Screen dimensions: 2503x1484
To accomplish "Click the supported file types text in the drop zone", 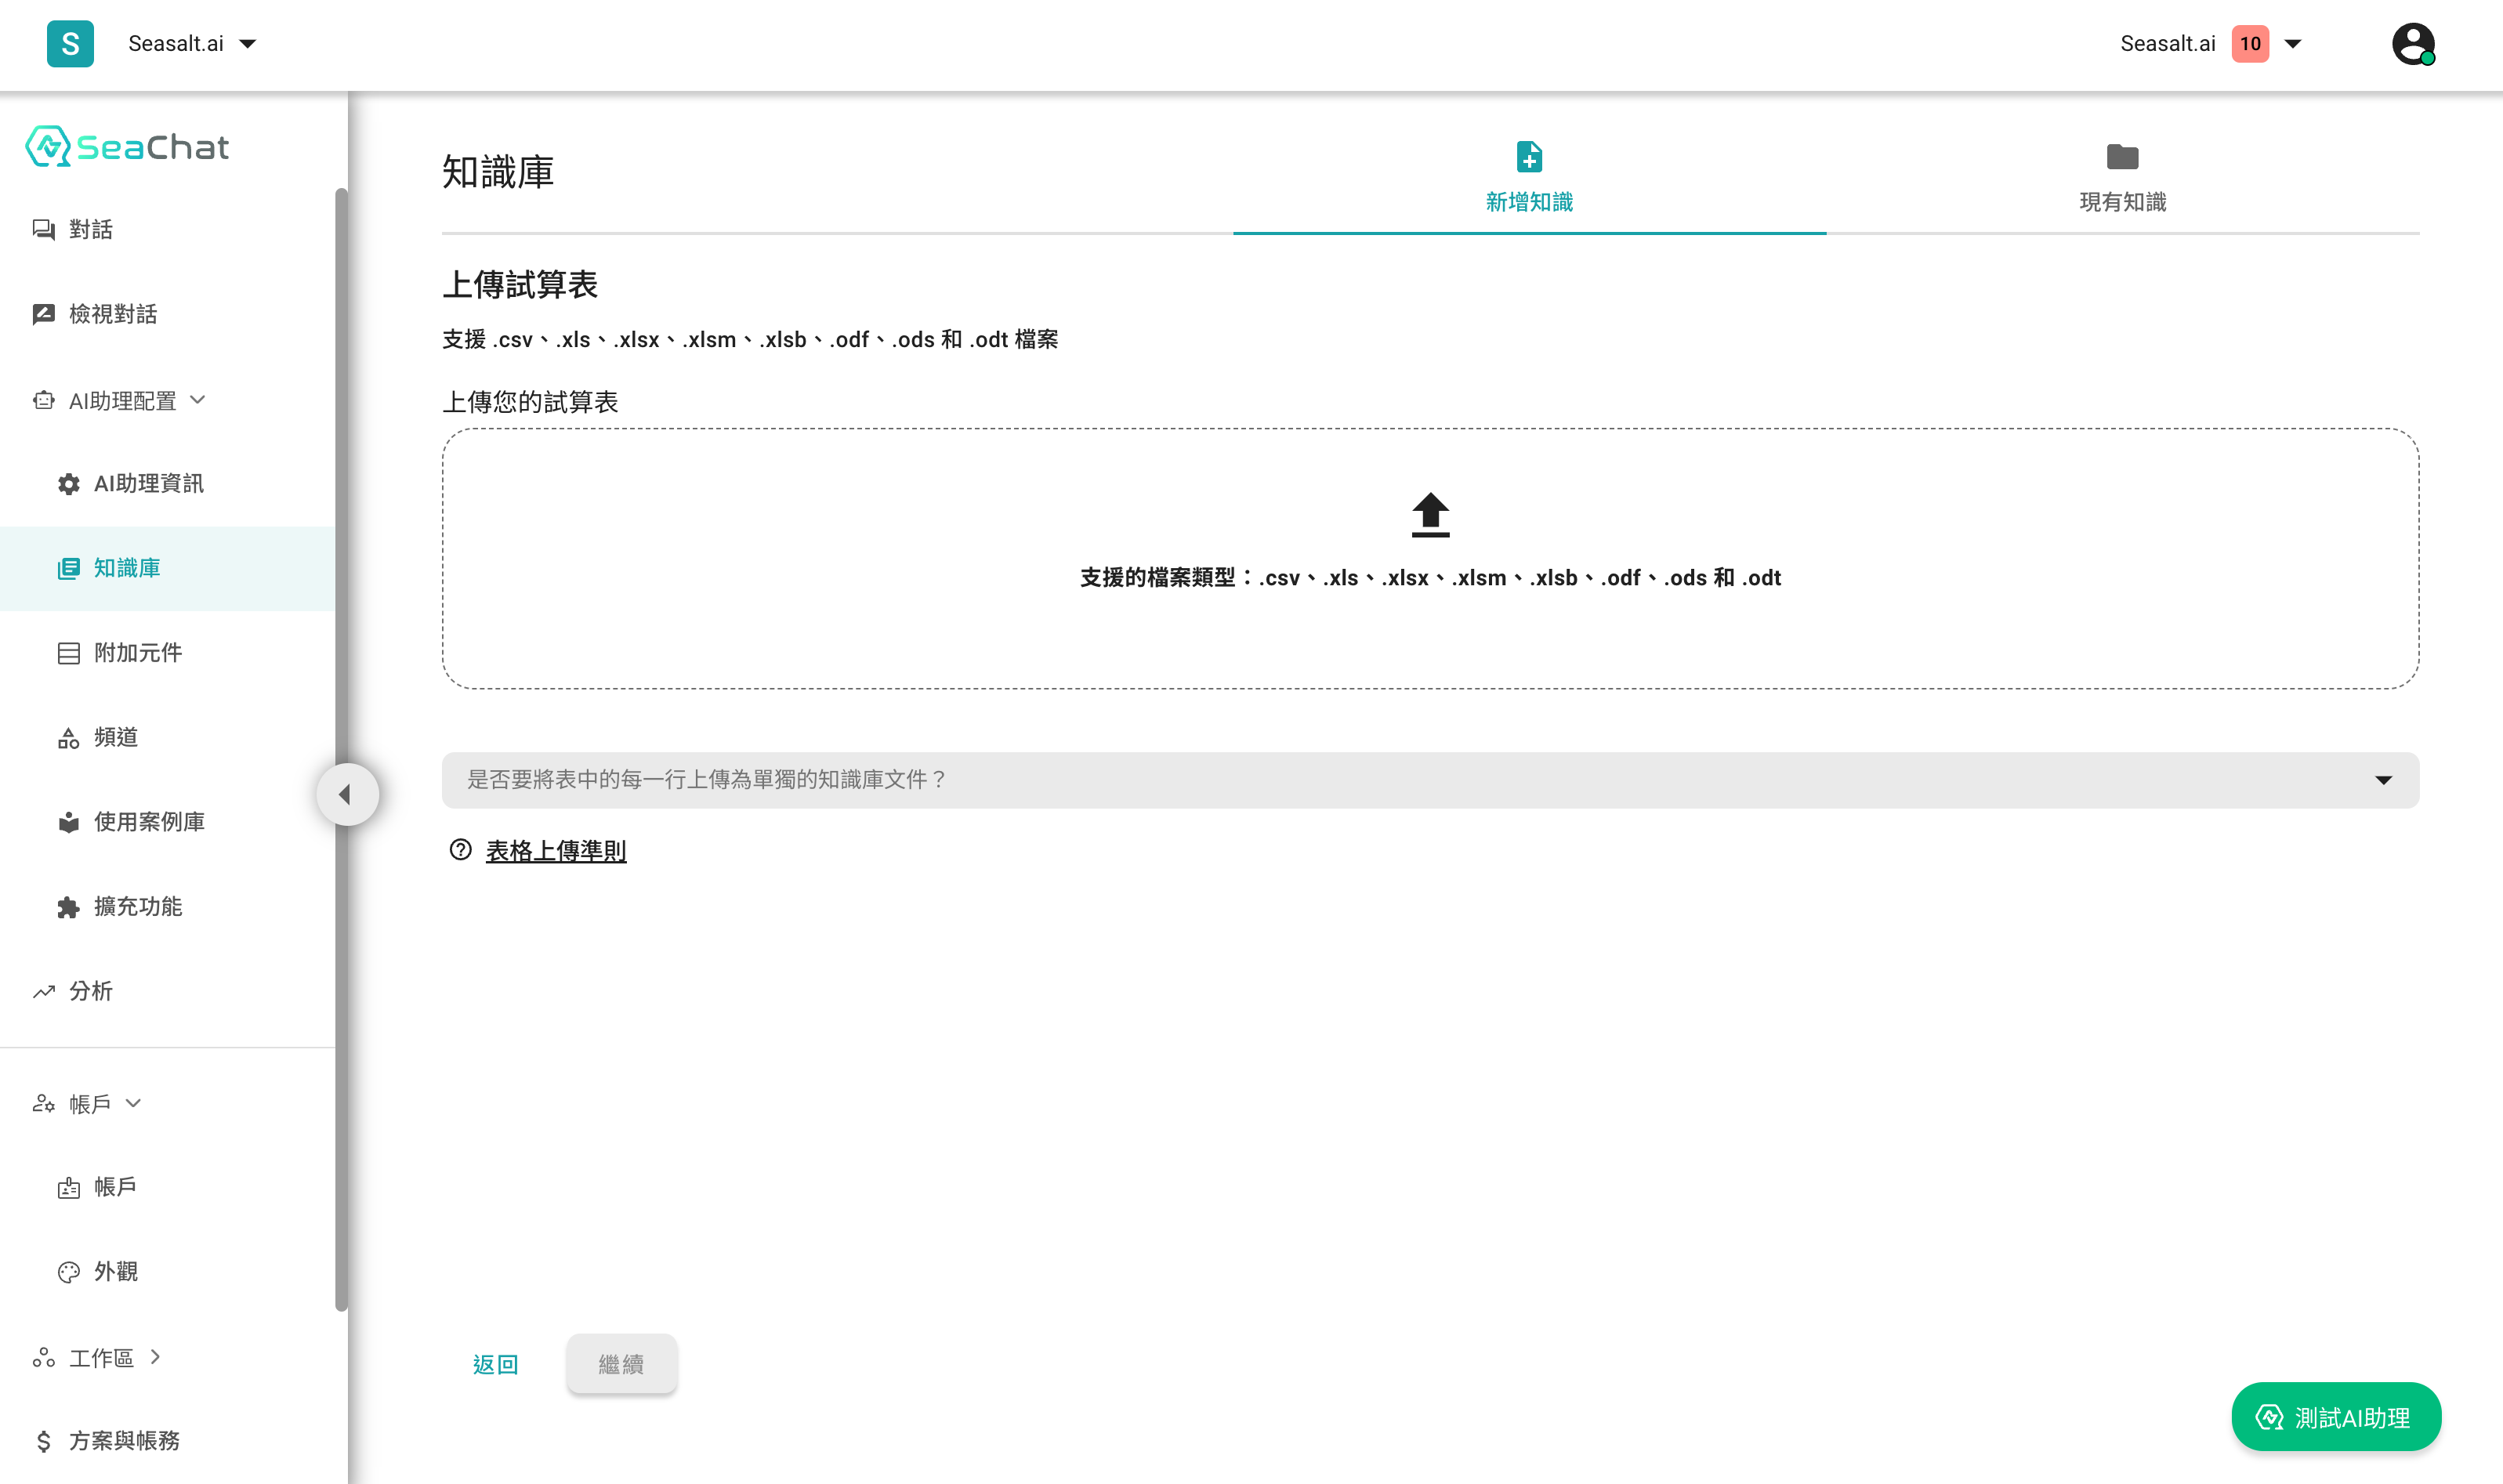I will tap(1430, 578).
